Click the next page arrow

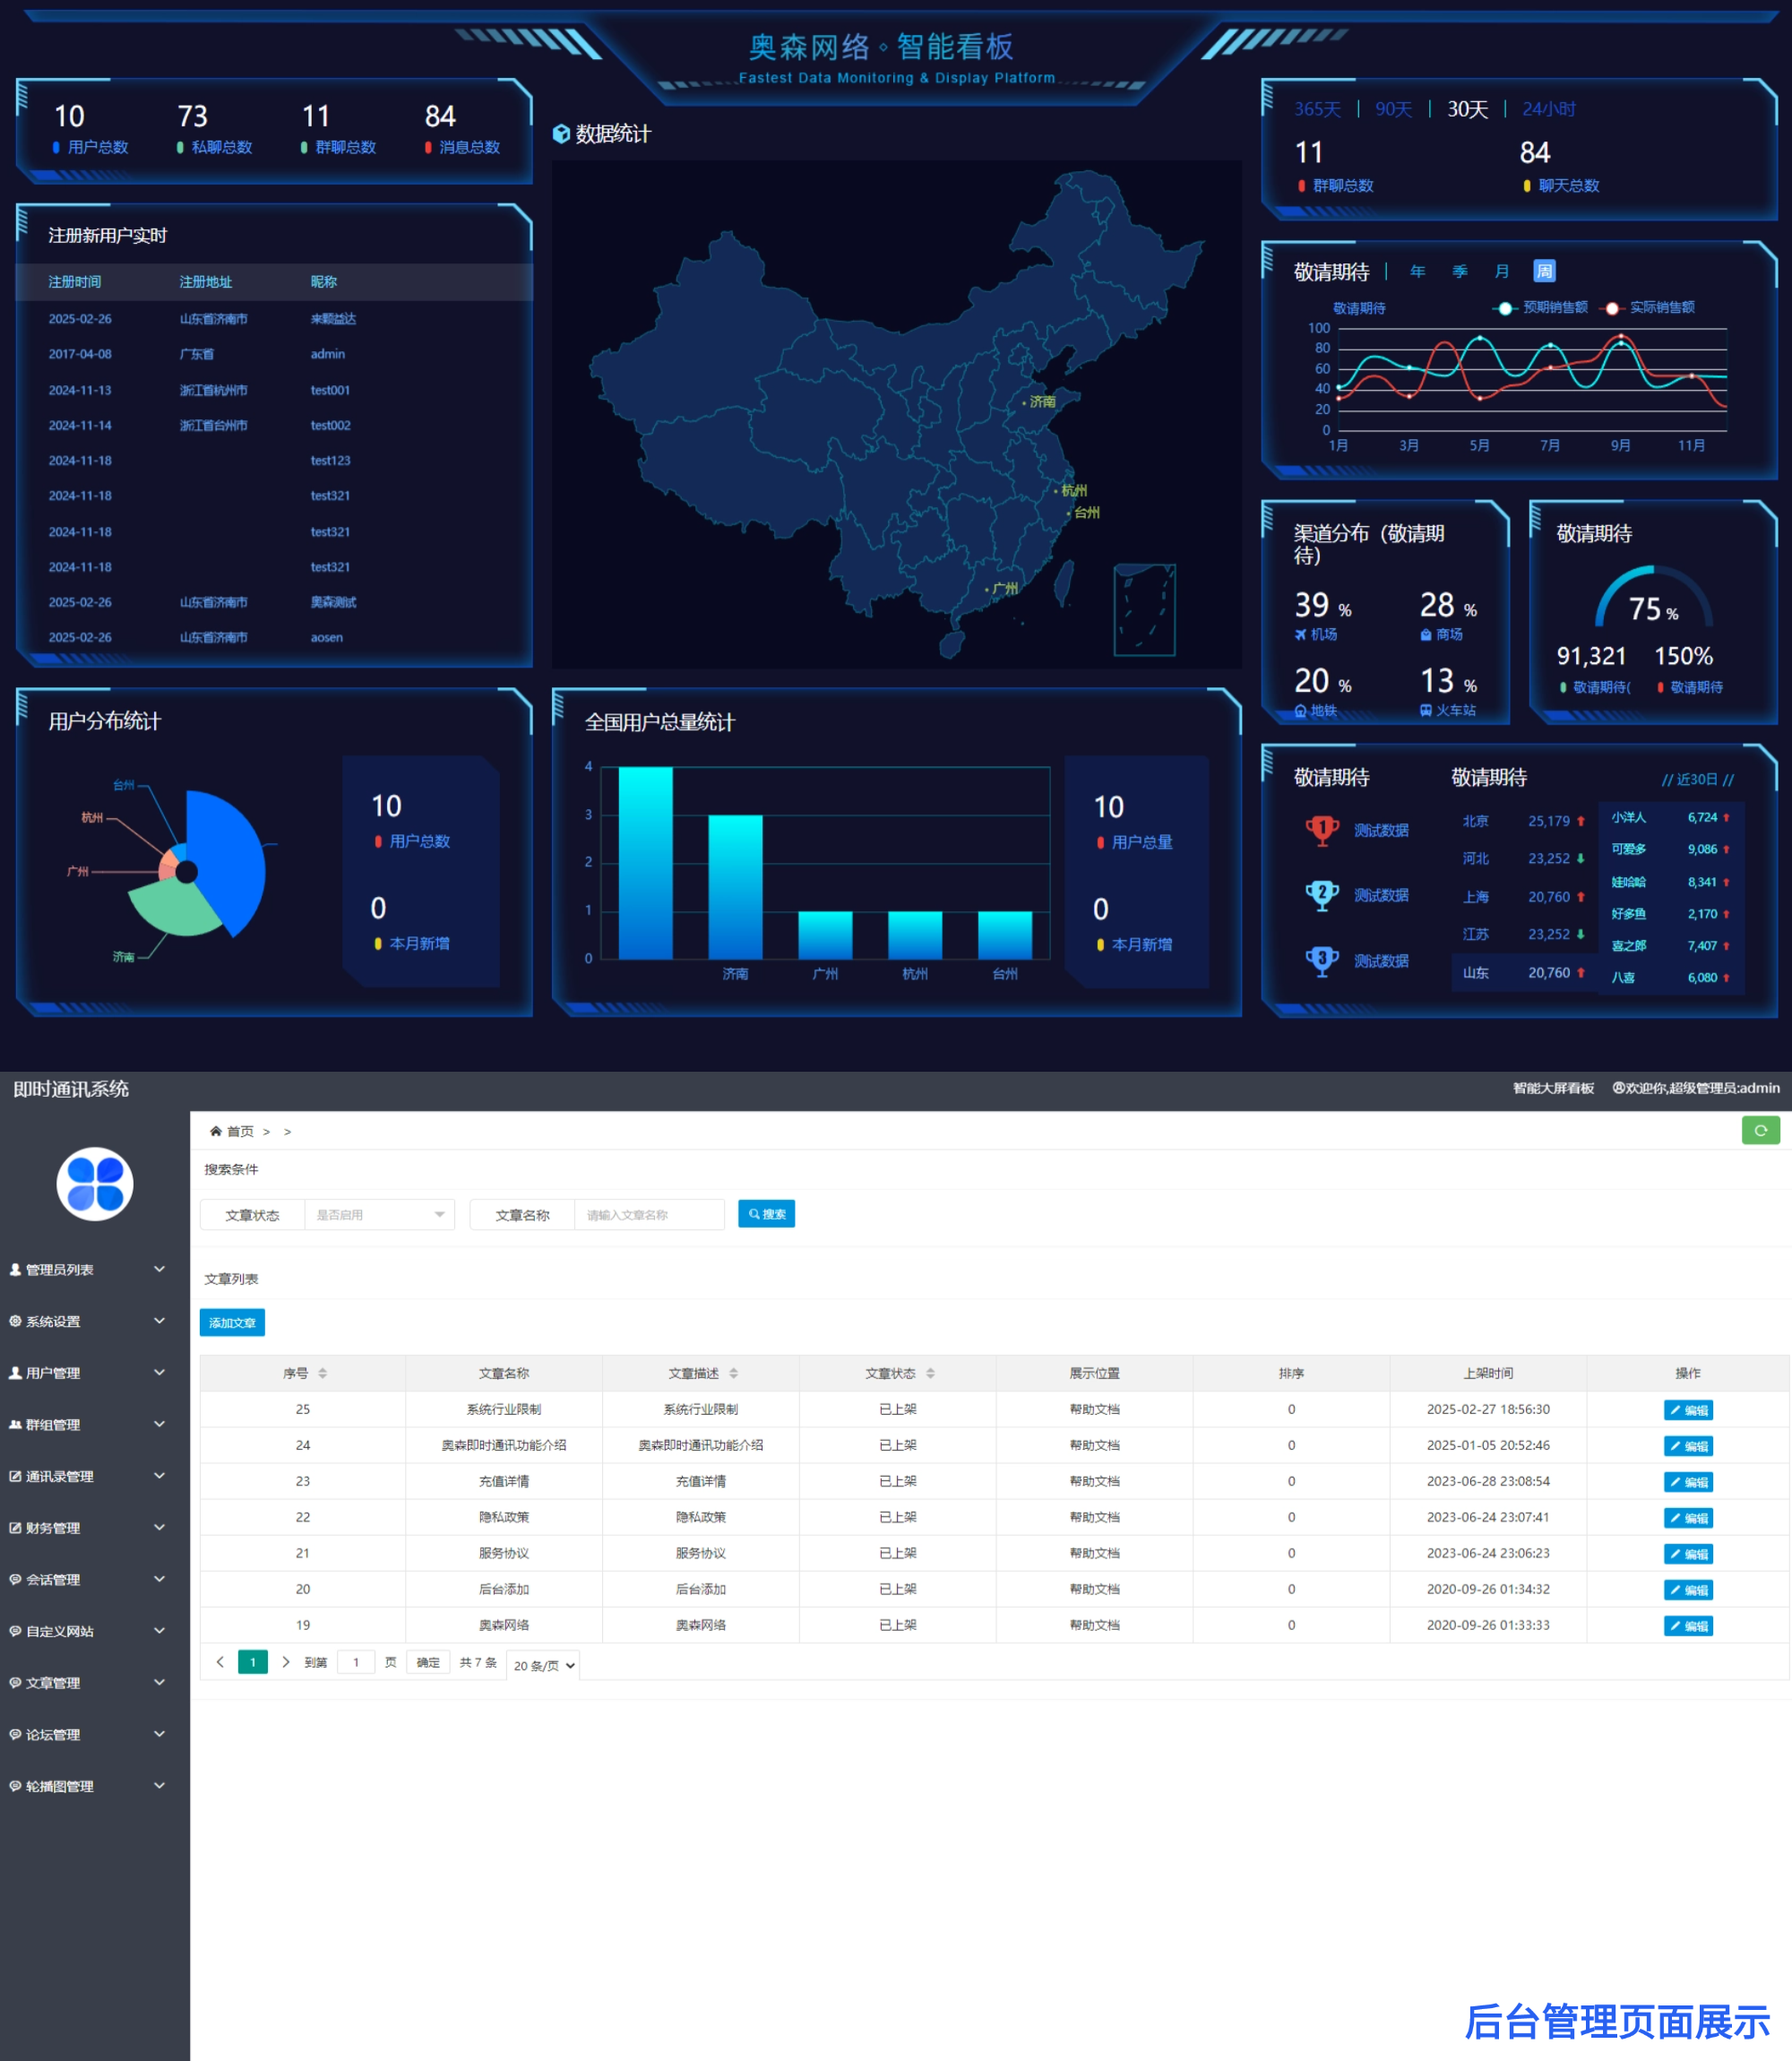(x=286, y=1662)
